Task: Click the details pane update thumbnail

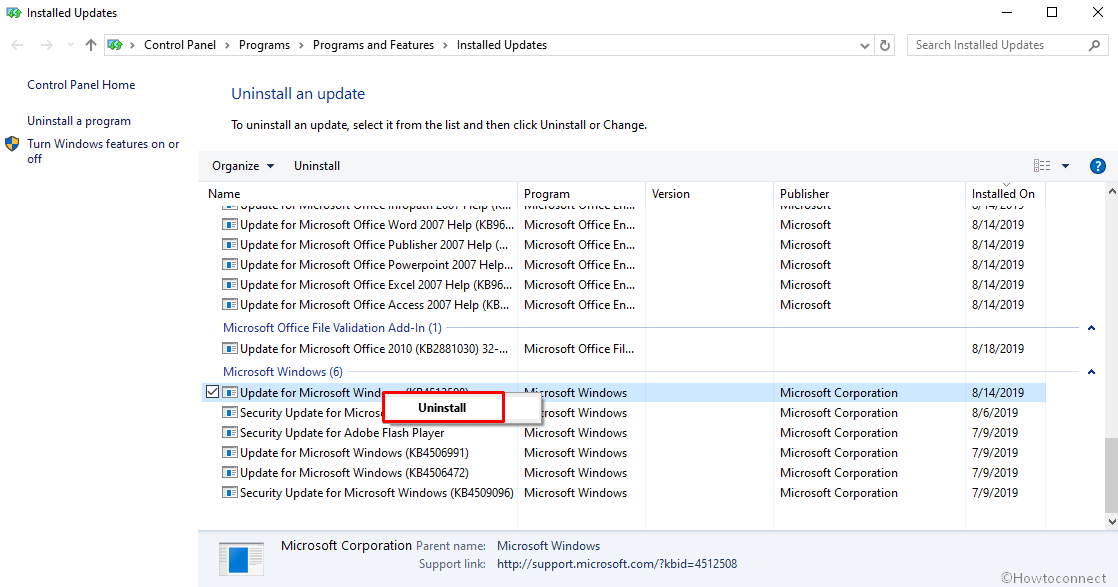Action: pos(241,559)
